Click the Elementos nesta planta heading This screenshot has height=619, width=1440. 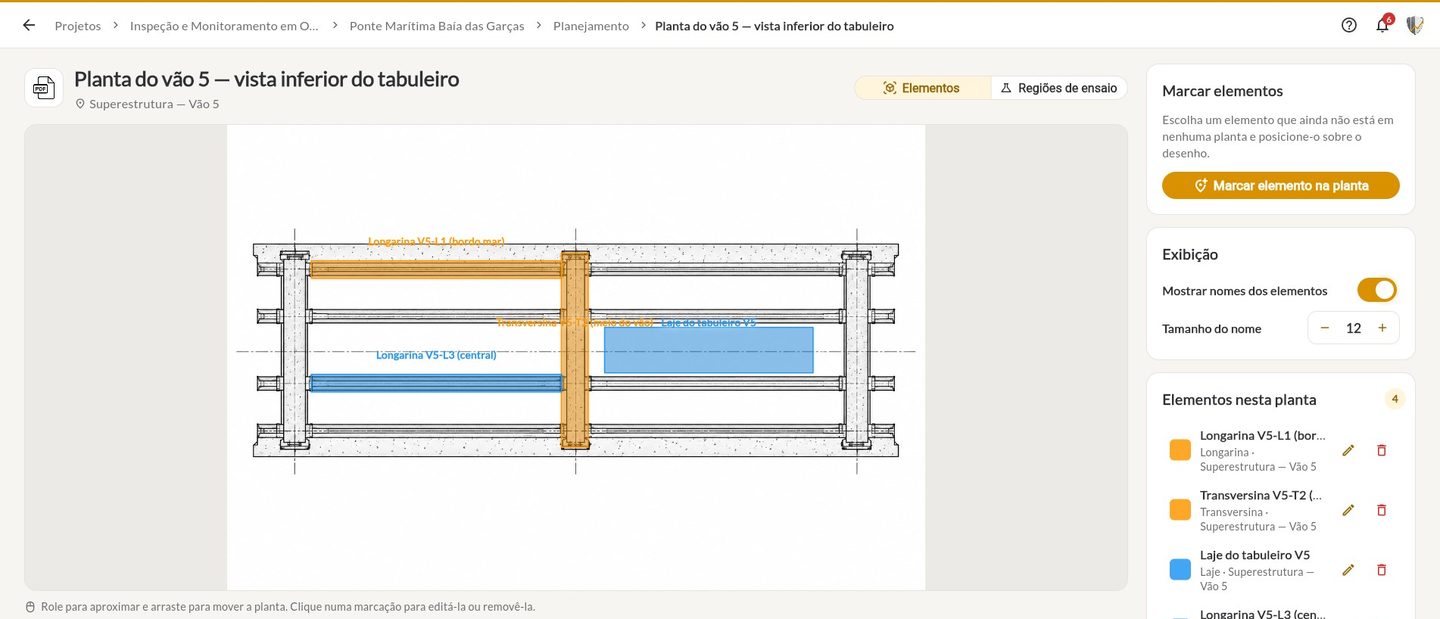[1239, 400]
